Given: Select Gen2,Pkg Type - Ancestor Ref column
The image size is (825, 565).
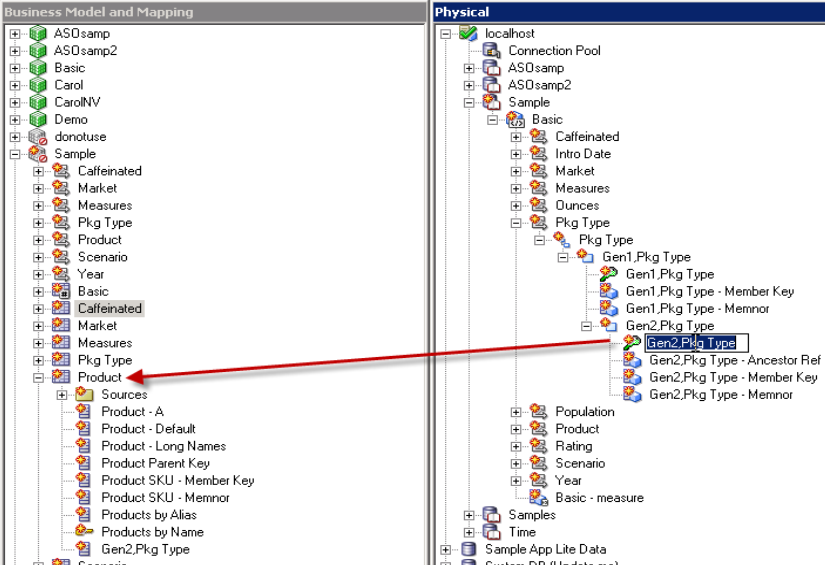Looking at the screenshot, I should coord(734,360).
